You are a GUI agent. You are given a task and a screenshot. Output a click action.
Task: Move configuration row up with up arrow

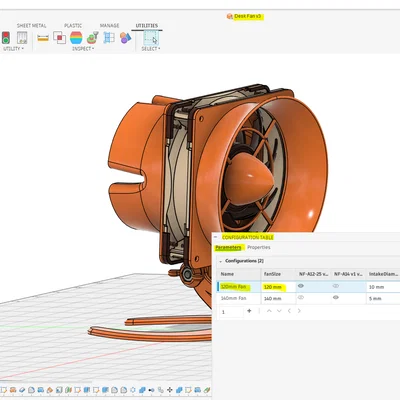pyautogui.click(x=269, y=311)
